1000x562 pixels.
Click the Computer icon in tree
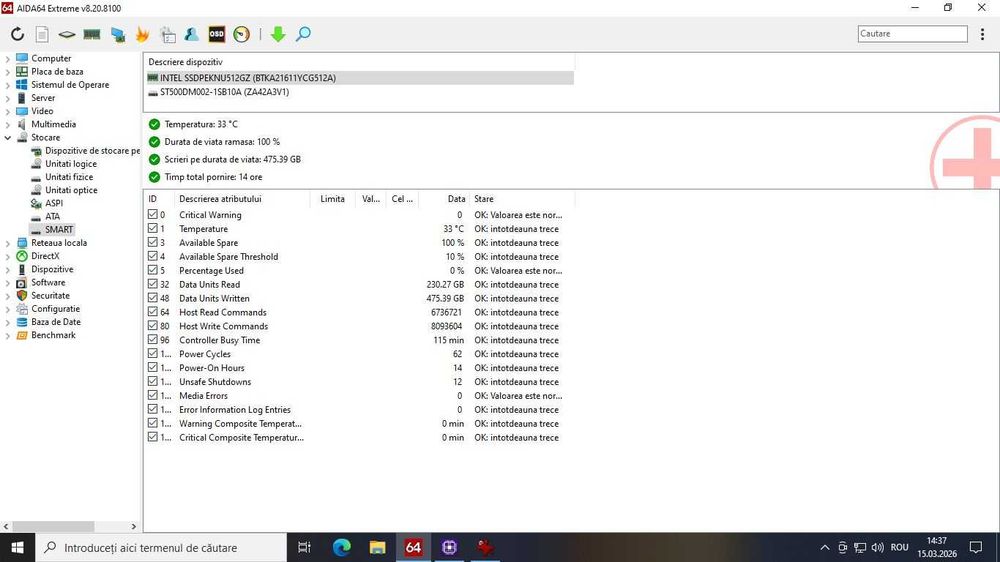[x=22, y=58]
